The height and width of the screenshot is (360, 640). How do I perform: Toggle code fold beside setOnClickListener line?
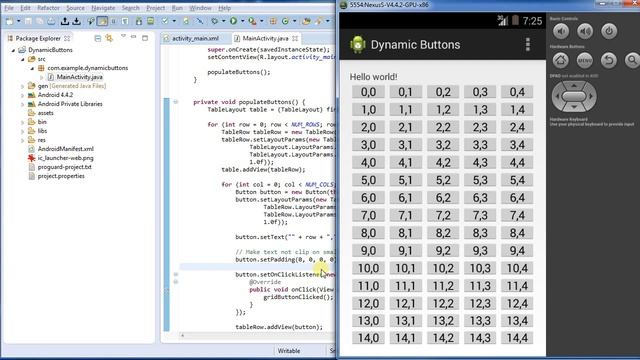tap(176, 274)
